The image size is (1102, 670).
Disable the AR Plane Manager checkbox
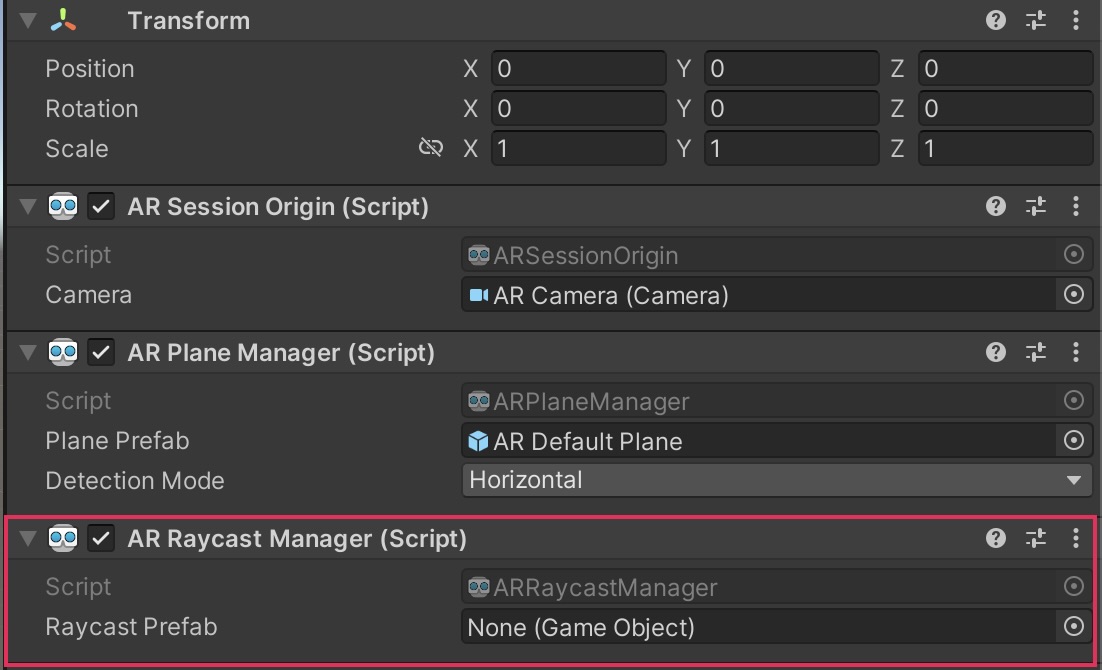[x=101, y=353]
